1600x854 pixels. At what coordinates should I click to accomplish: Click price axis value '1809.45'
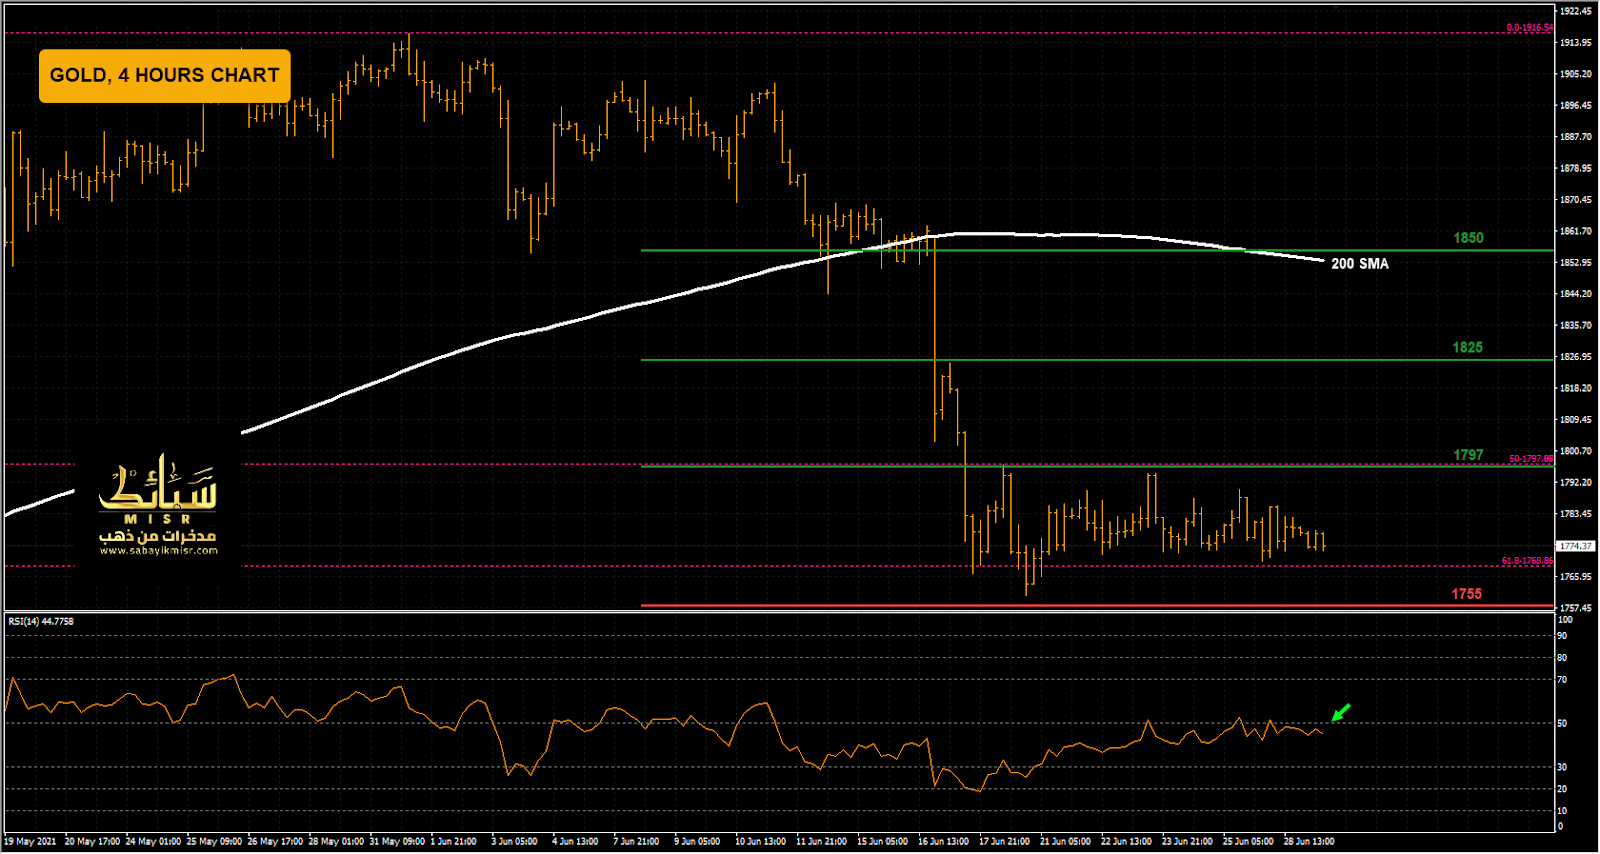(x=1576, y=420)
